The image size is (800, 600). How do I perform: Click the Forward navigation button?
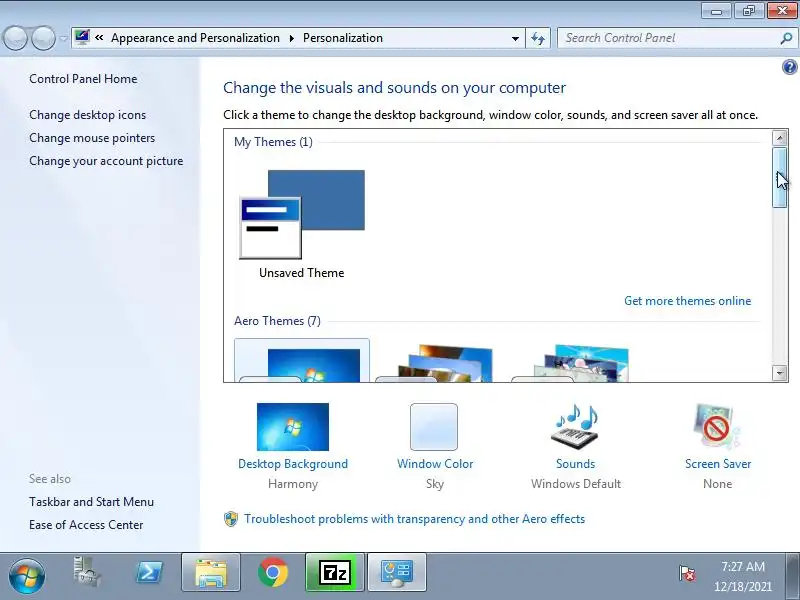[x=43, y=38]
